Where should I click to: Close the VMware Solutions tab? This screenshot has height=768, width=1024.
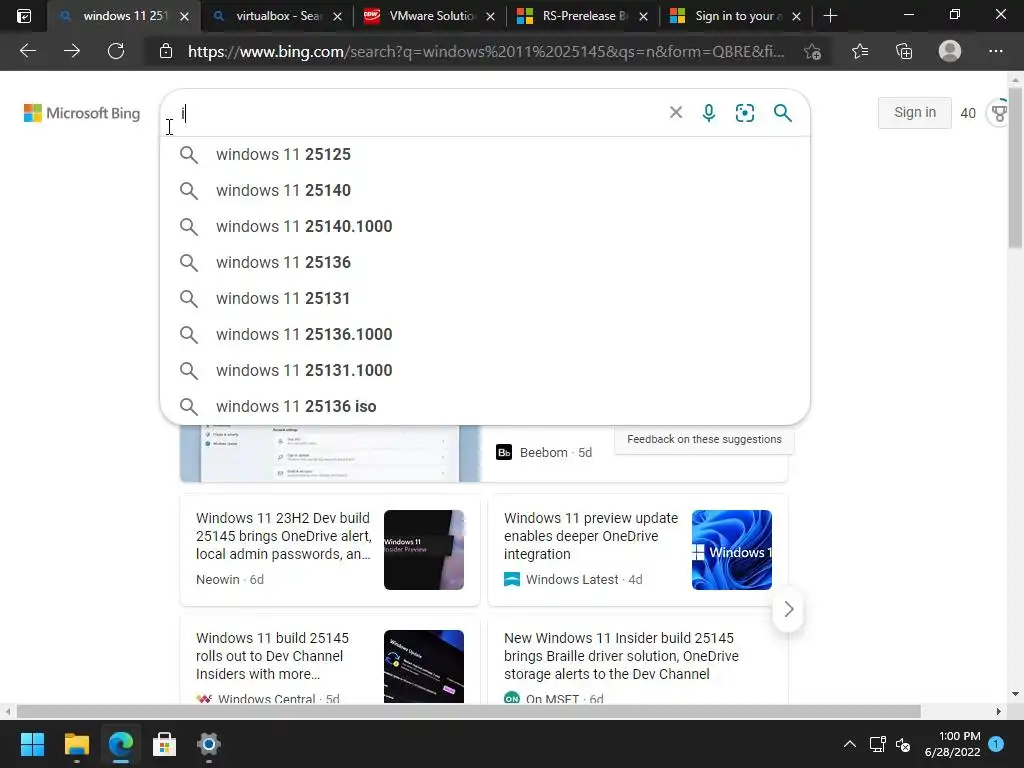tap(490, 16)
